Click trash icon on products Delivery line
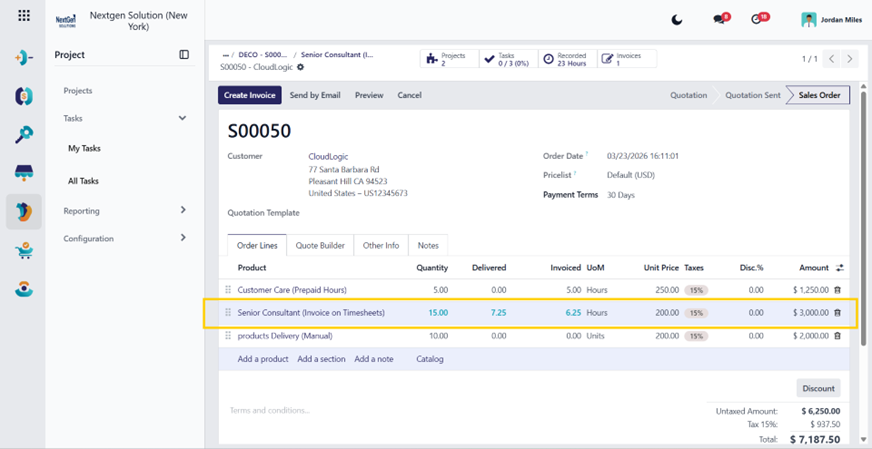This screenshot has width=872, height=449. tap(838, 336)
